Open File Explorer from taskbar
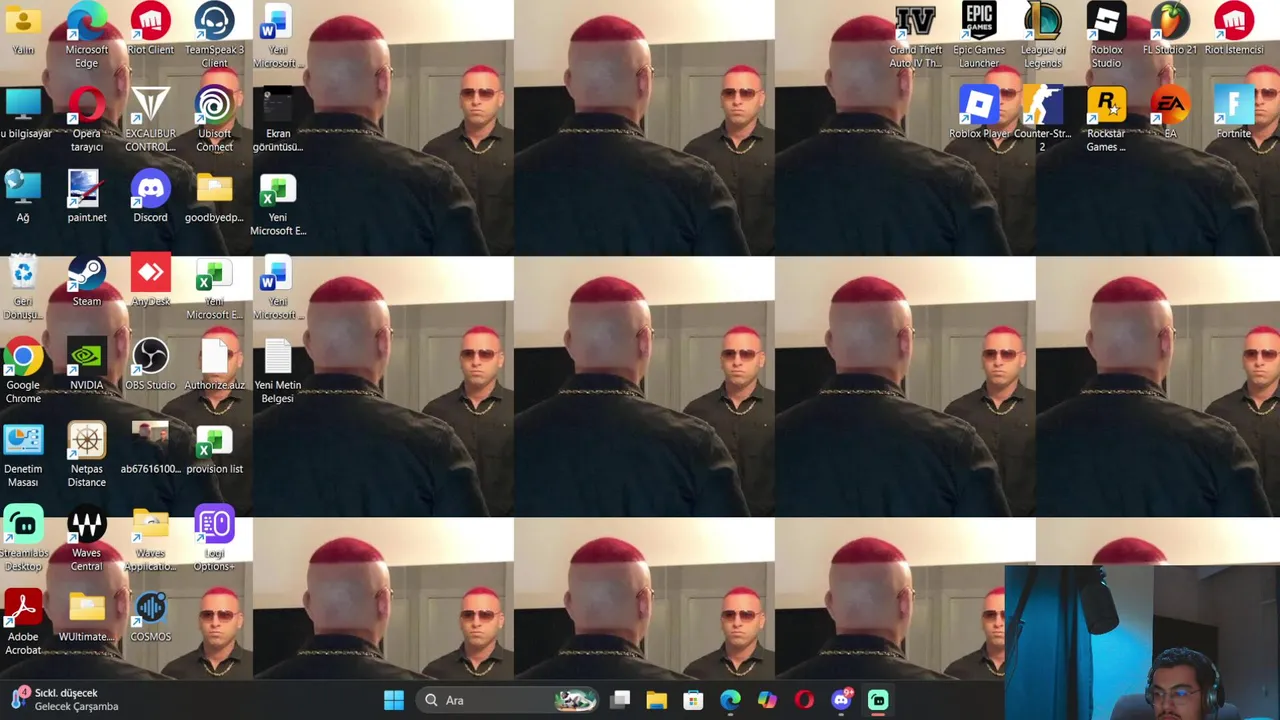This screenshot has width=1280, height=720. 656,700
